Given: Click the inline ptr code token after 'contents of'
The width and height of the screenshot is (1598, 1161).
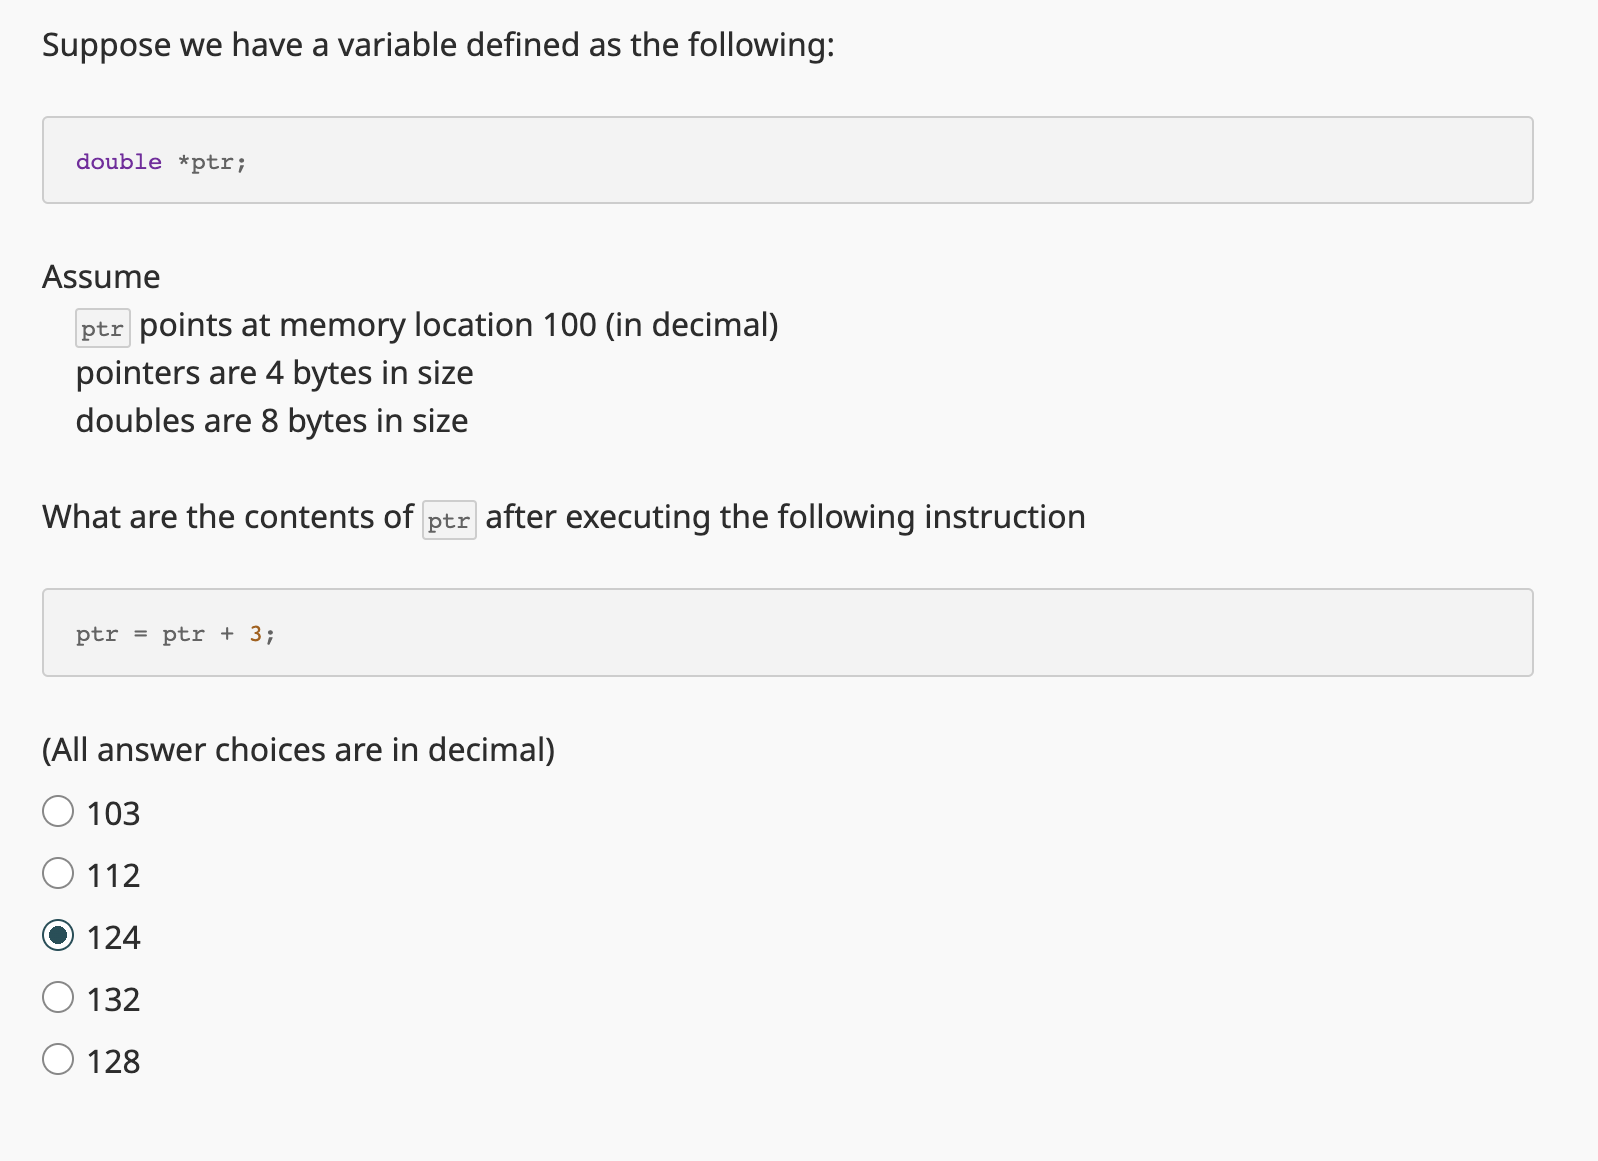Looking at the screenshot, I should (449, 520).
